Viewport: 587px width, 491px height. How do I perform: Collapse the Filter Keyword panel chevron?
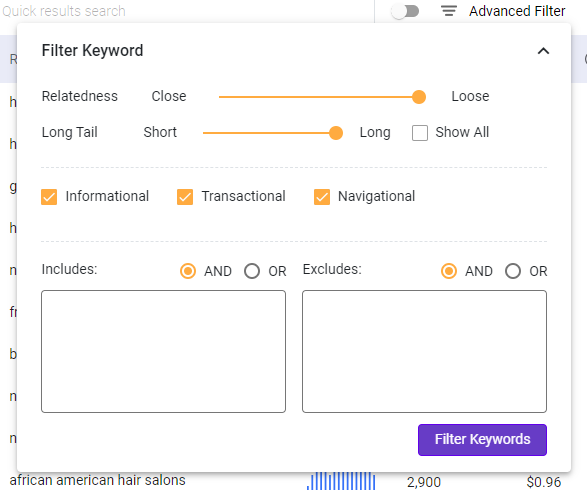pos(543,51)
